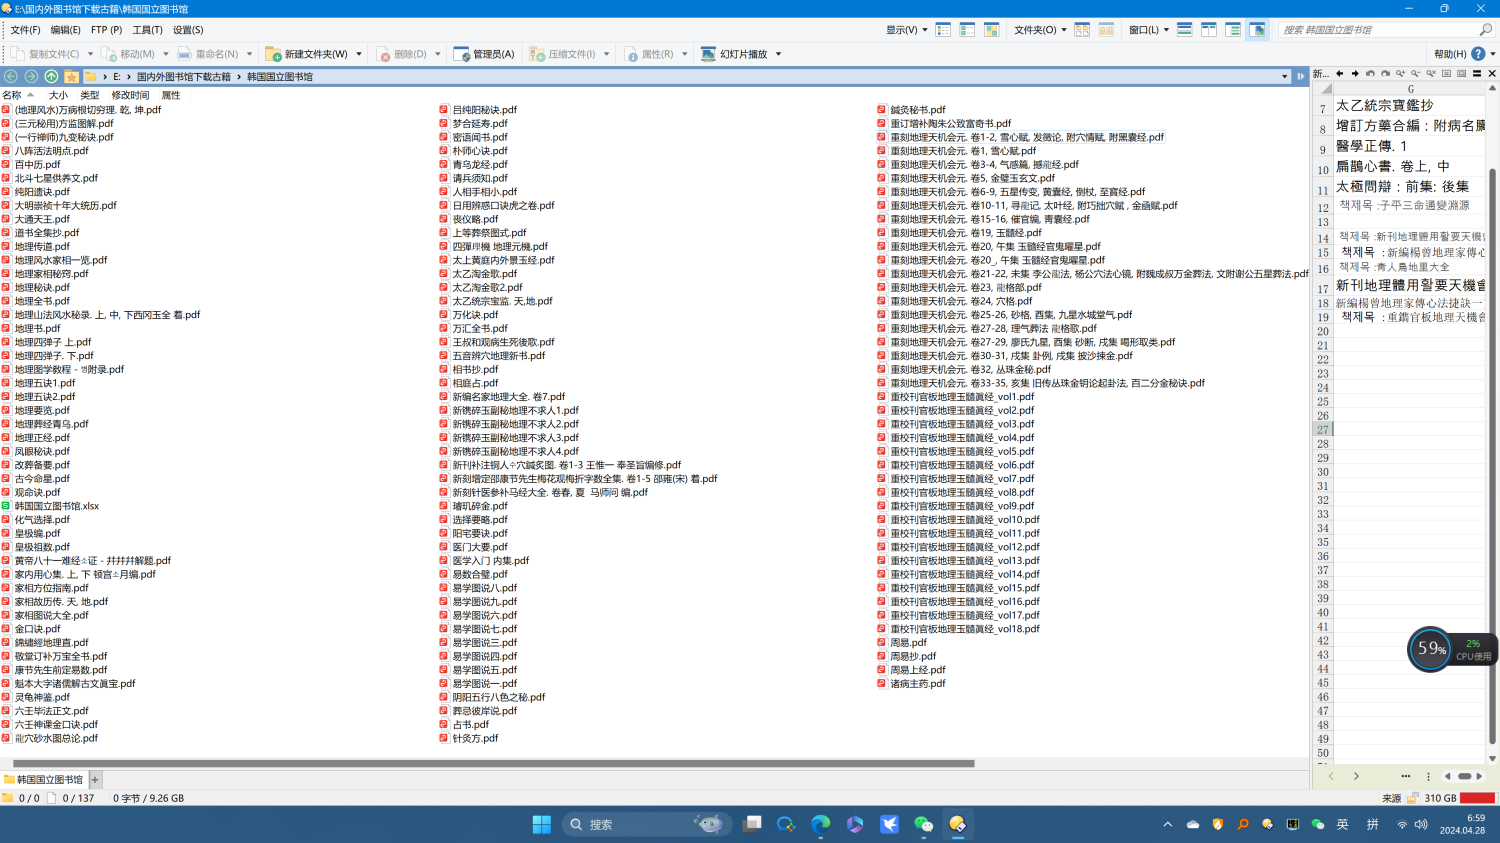The height and width of the screenshot is (843, 1500).
Task: Click the blue help question mark icon
Action: point(1478,54)
